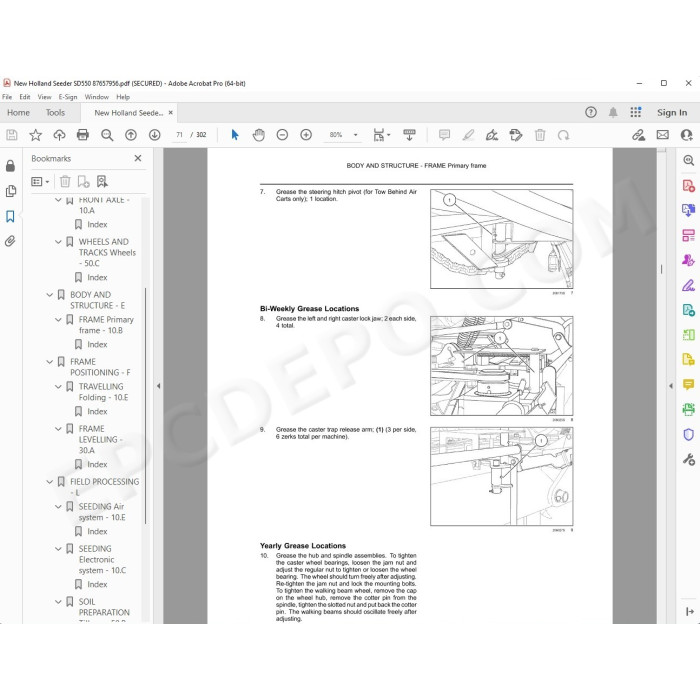Screen dimensions: 700x700
Task: Toggle the Bookmarks sidebar icon
Action: point(10,217)
